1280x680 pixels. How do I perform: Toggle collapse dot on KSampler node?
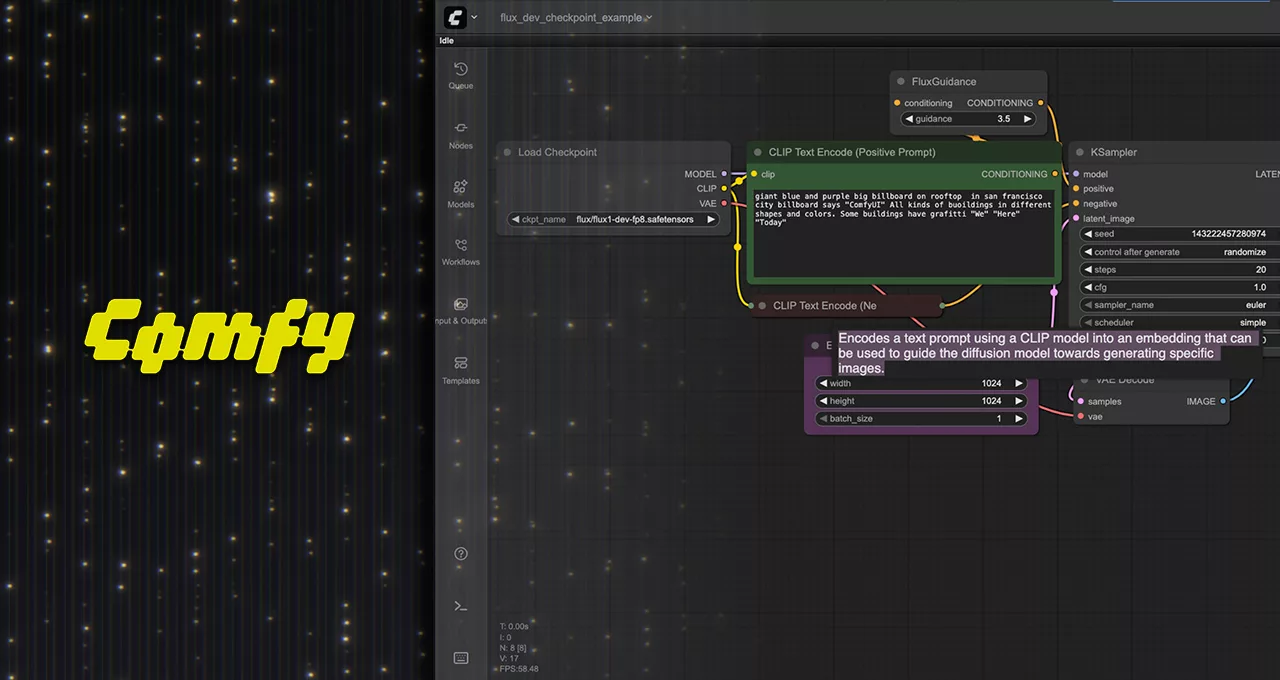click(x=1080, y=153)
